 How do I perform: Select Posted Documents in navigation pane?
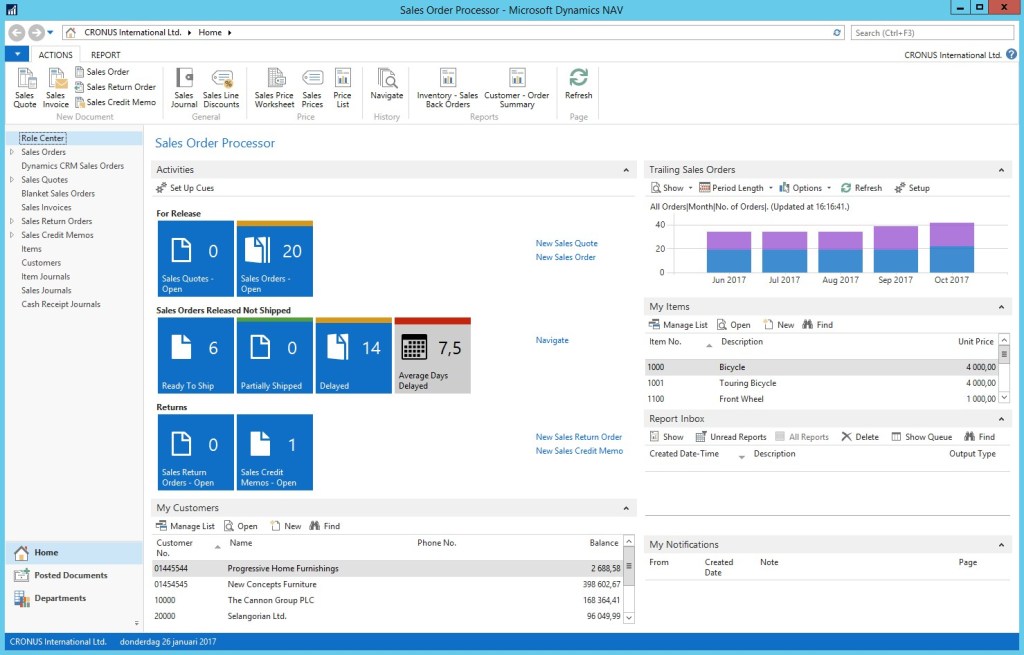tap(70, 575)
